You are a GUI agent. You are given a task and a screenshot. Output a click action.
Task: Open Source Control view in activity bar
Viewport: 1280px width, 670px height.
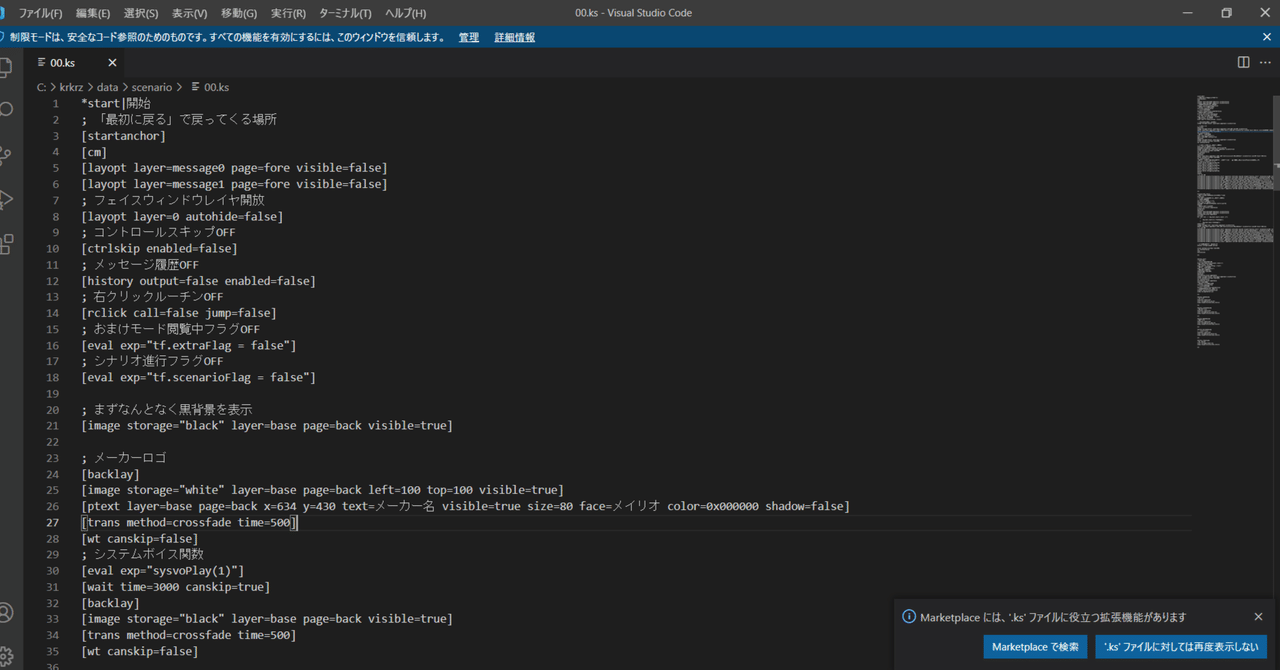tap(5, 155)
